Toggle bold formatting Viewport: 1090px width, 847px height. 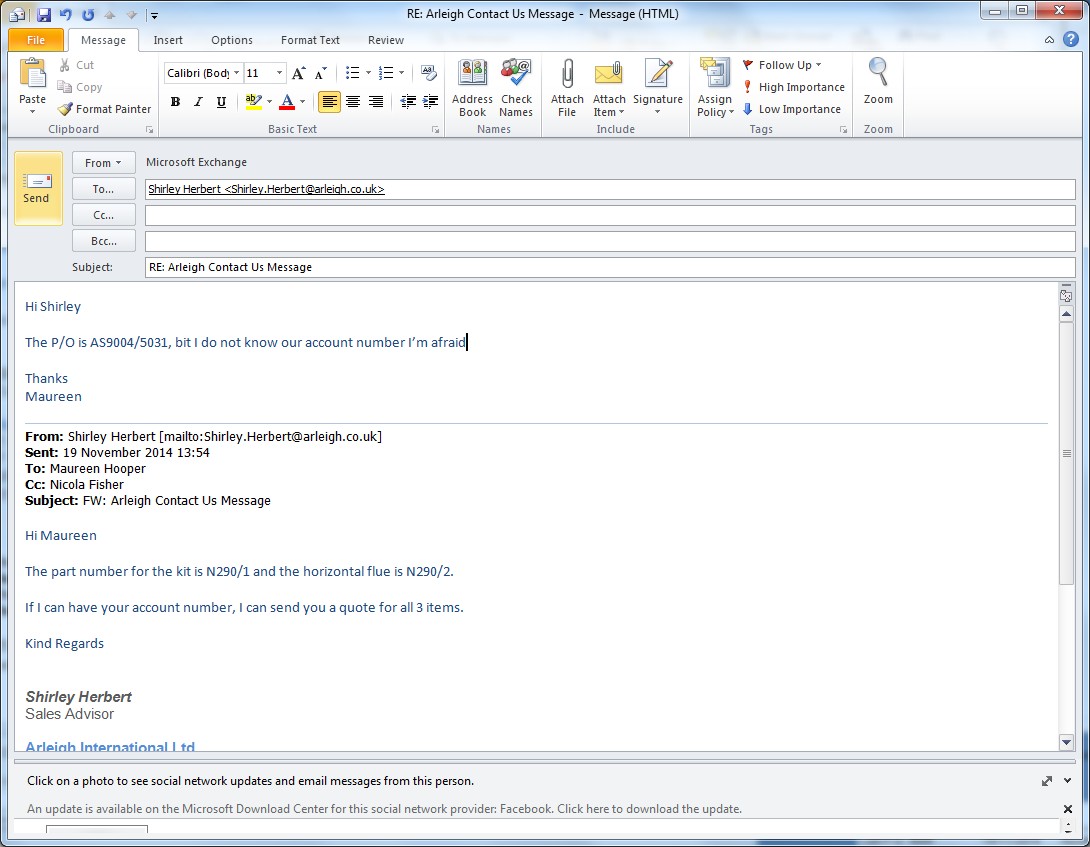coord(176,102)
